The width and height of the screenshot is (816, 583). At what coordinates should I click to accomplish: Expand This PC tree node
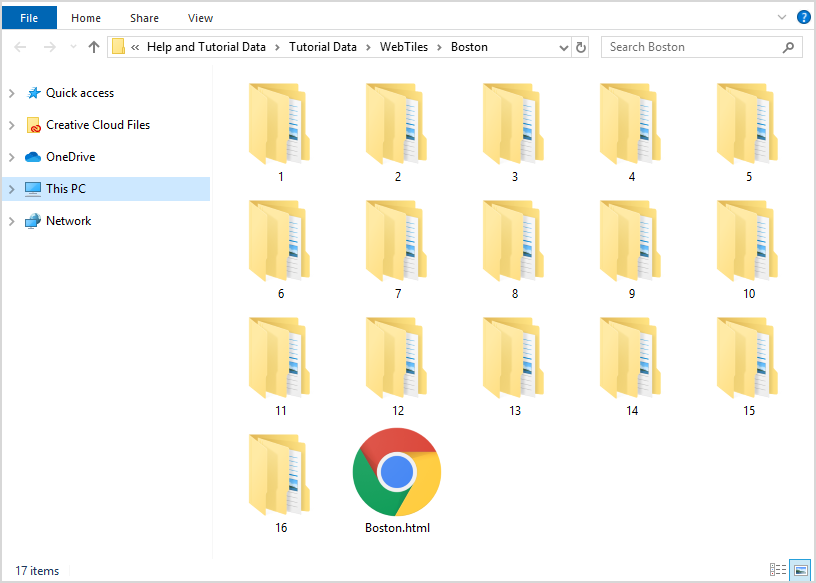(11, 189)
